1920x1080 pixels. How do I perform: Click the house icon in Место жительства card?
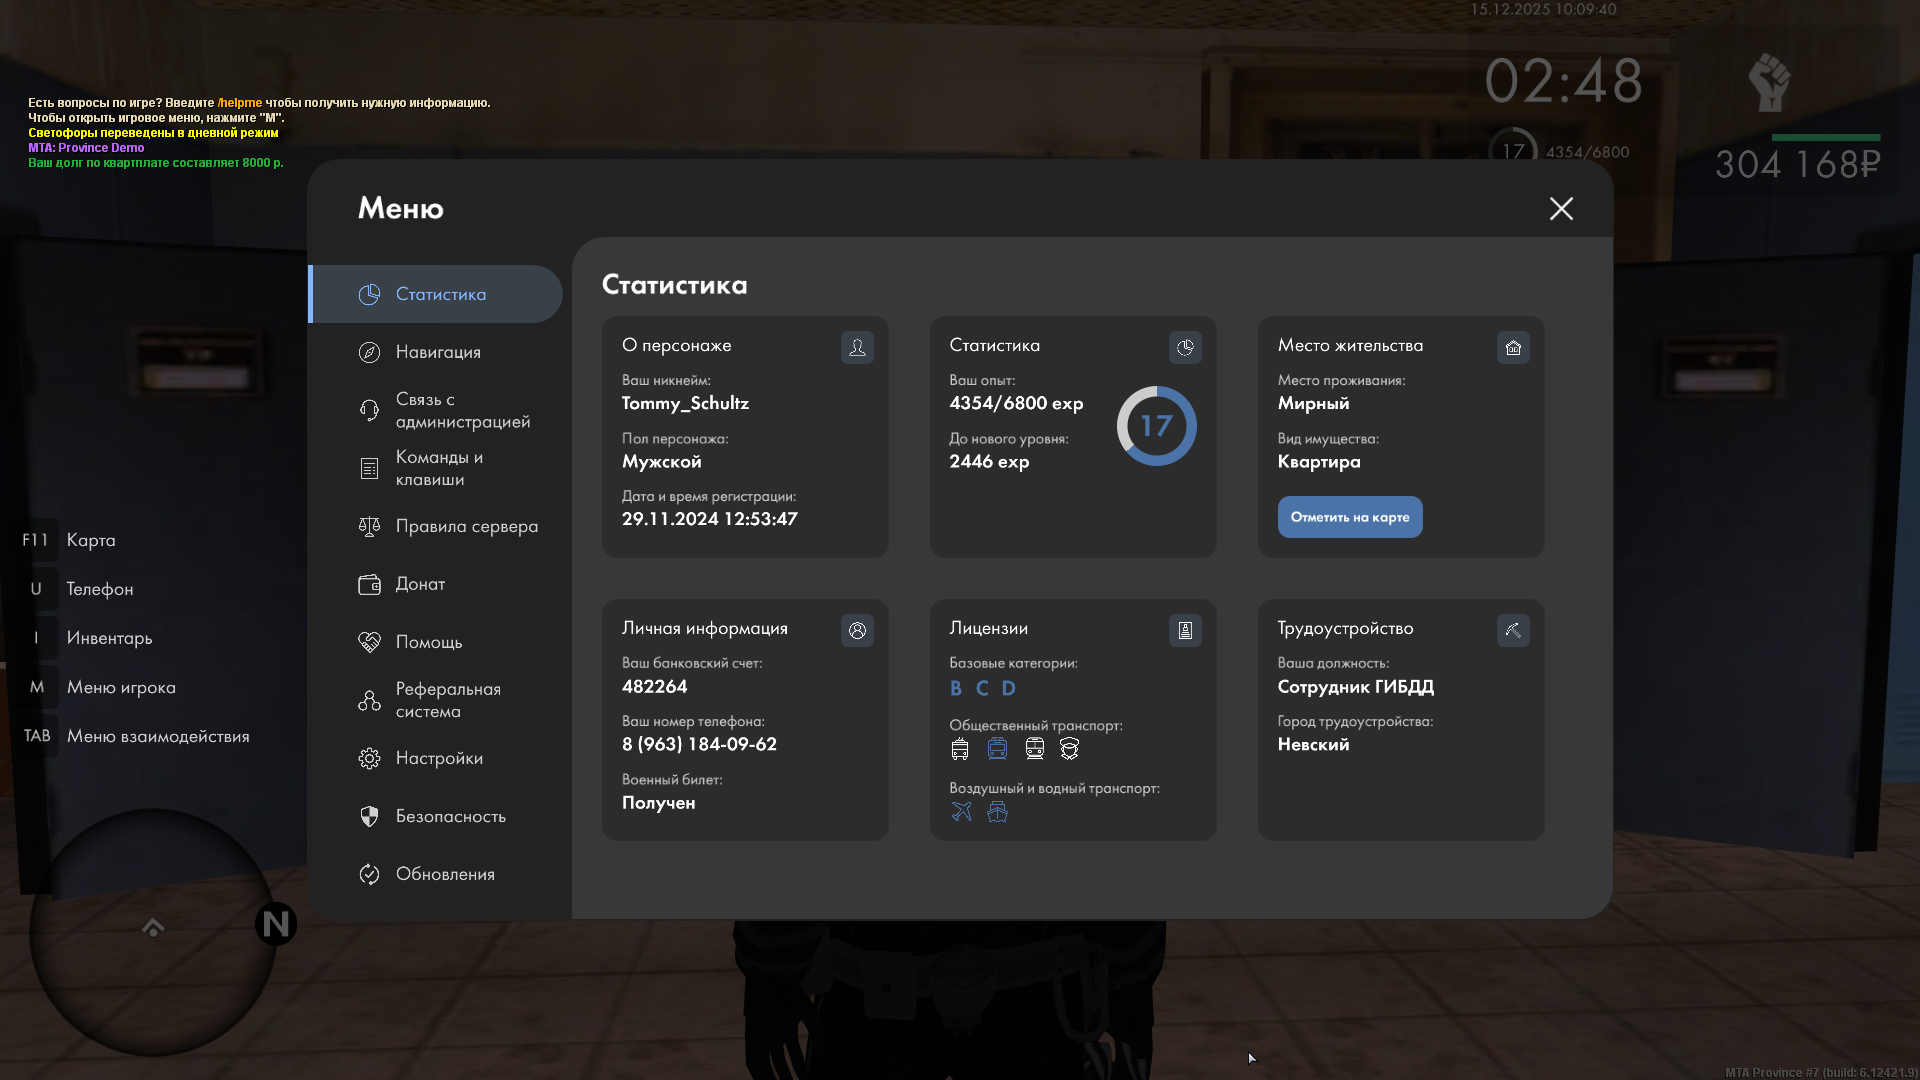1513,347
